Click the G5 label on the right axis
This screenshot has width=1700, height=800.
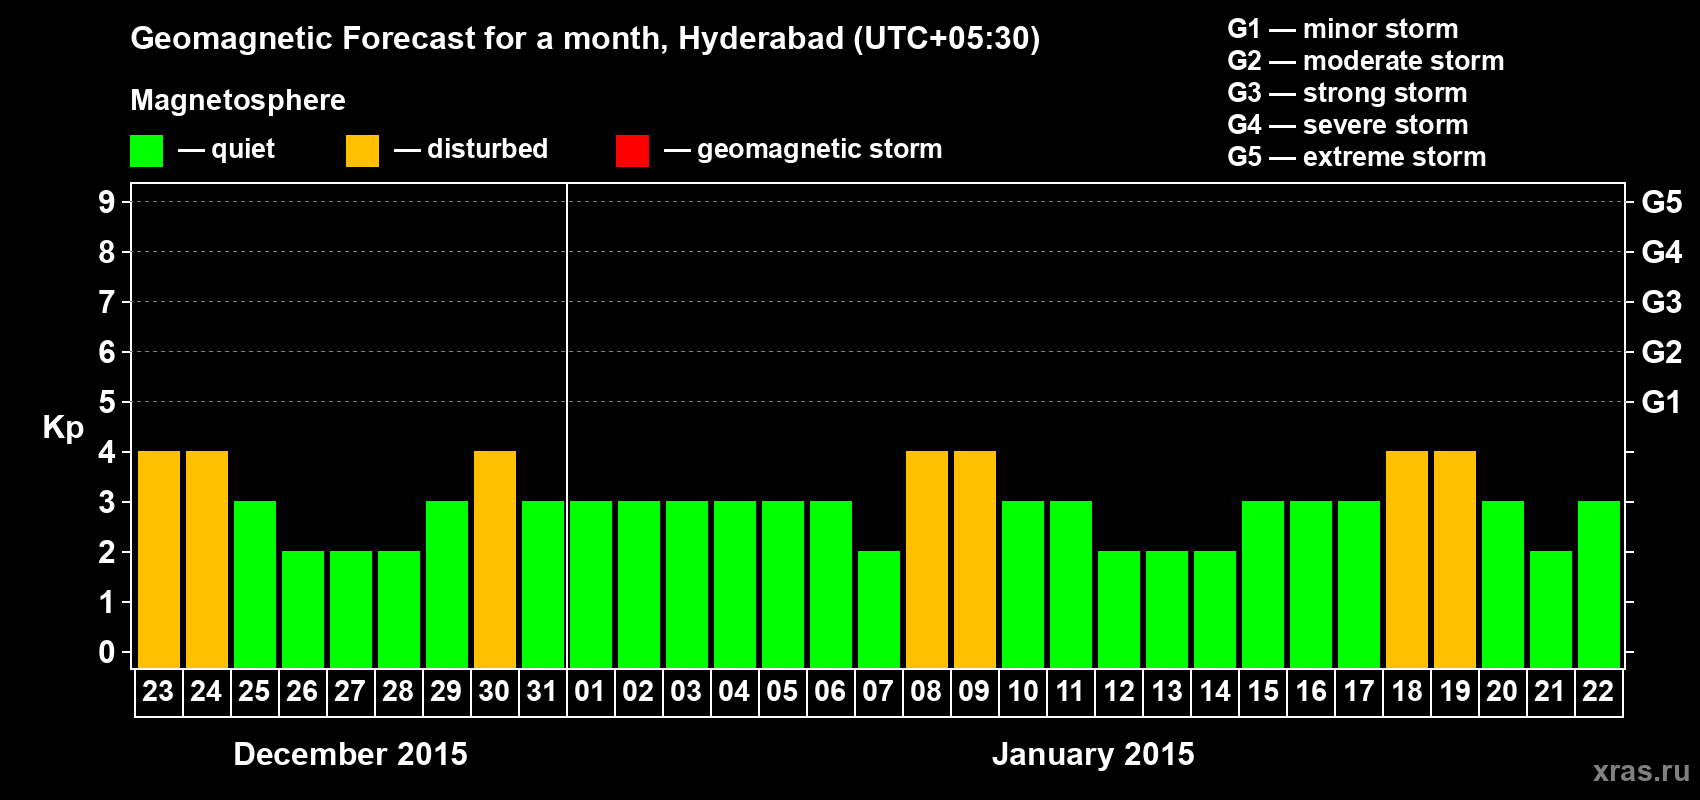click(1661, 203)
